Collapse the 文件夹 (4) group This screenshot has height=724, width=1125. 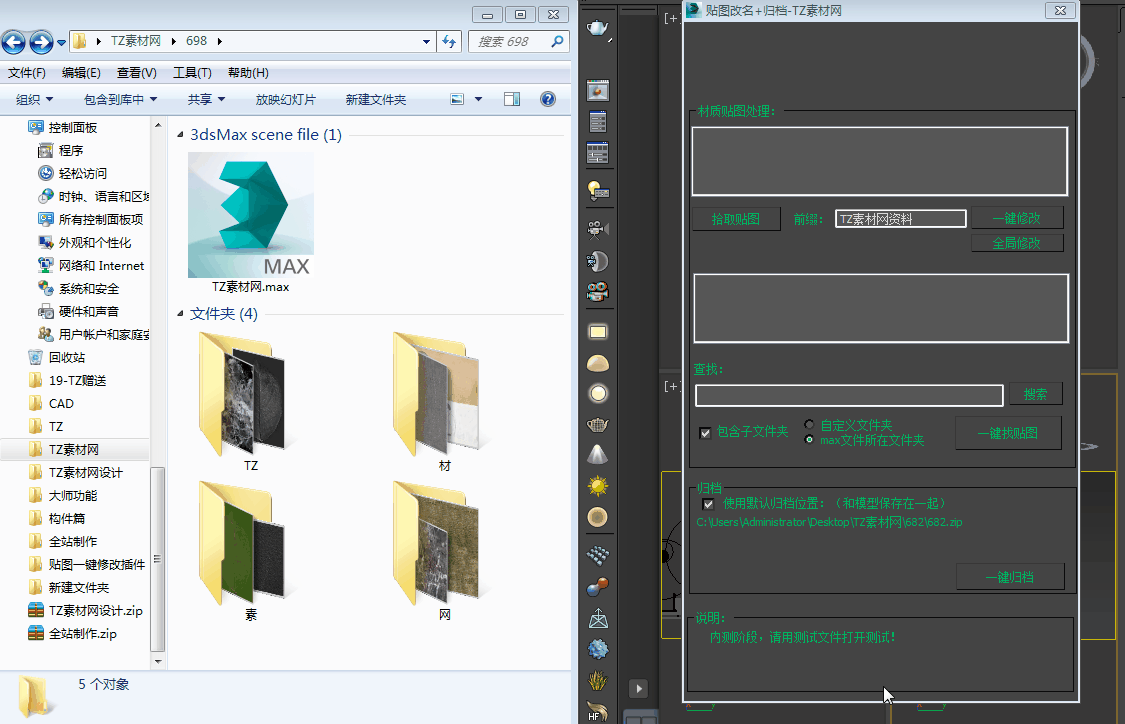(180, 314)
